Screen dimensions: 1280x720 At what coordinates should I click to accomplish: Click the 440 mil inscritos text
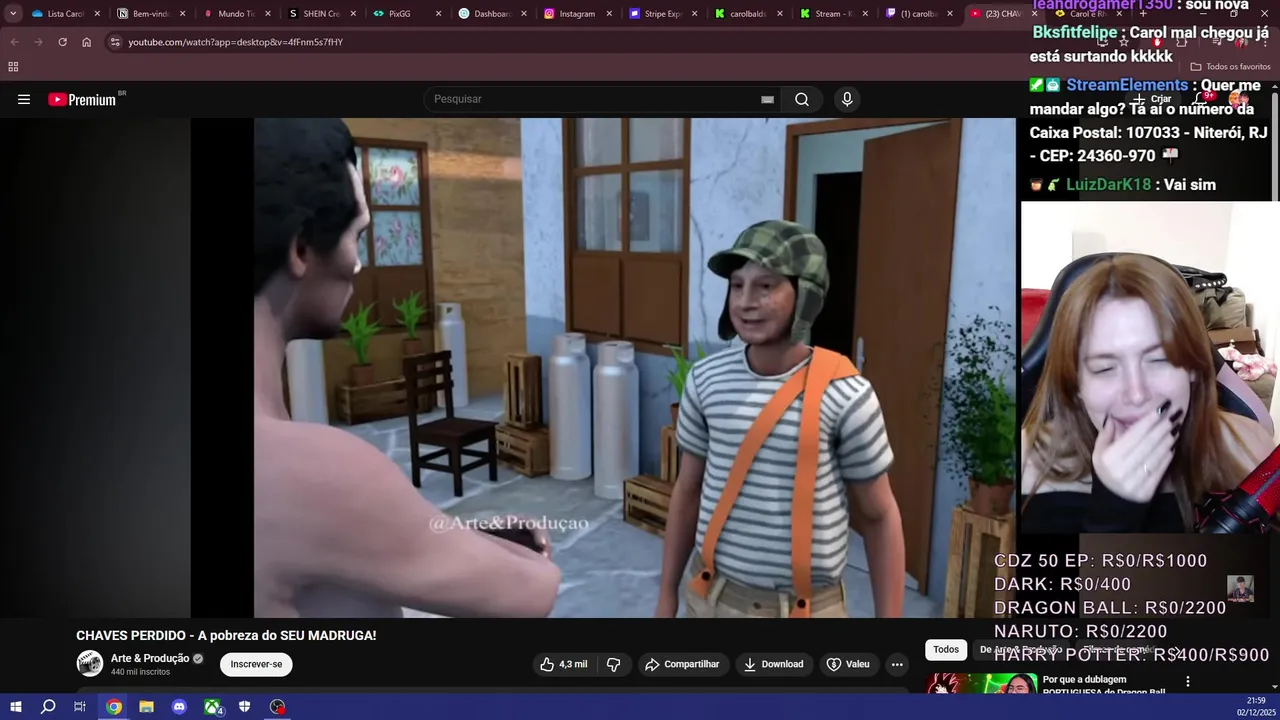coord(140,672)
